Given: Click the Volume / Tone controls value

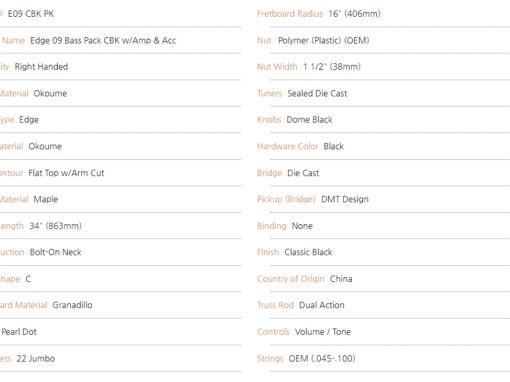Looking at the screenshot, I should point(323,332).
